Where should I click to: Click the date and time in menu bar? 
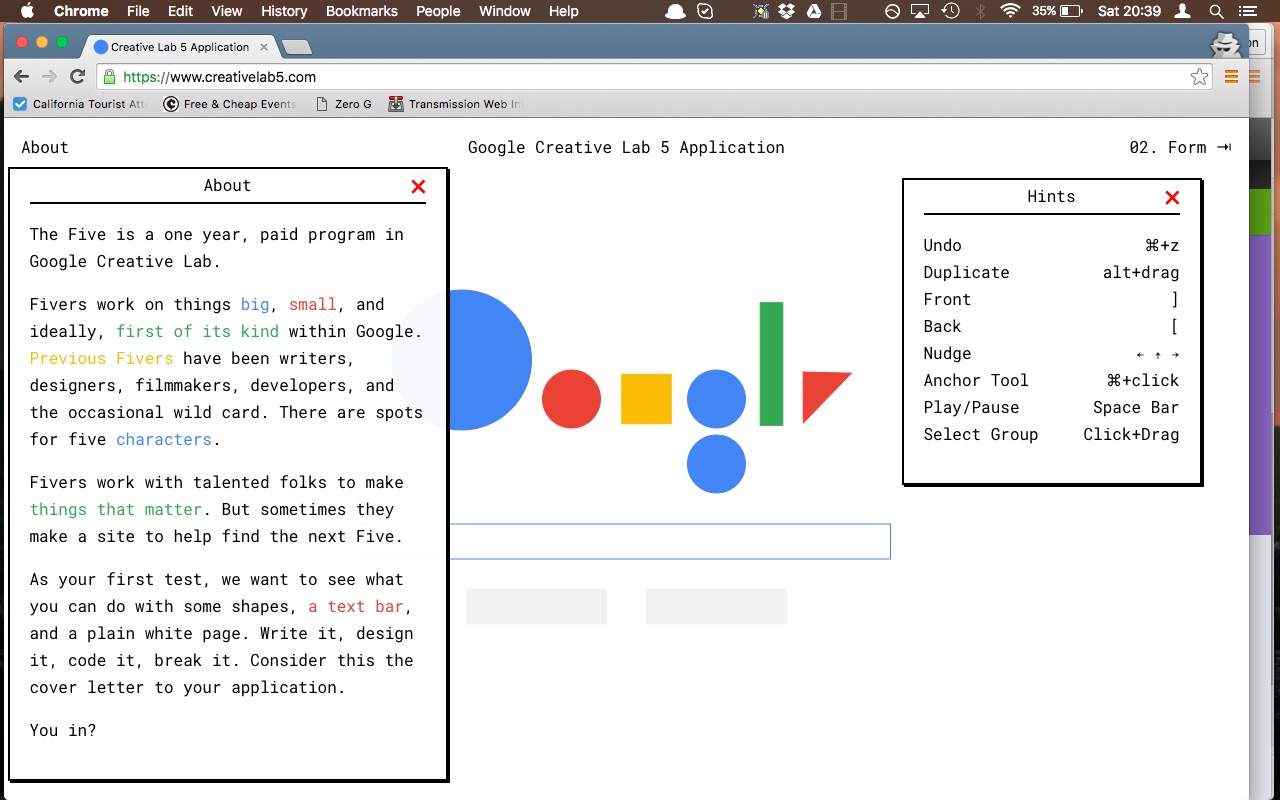(1130, 11)
